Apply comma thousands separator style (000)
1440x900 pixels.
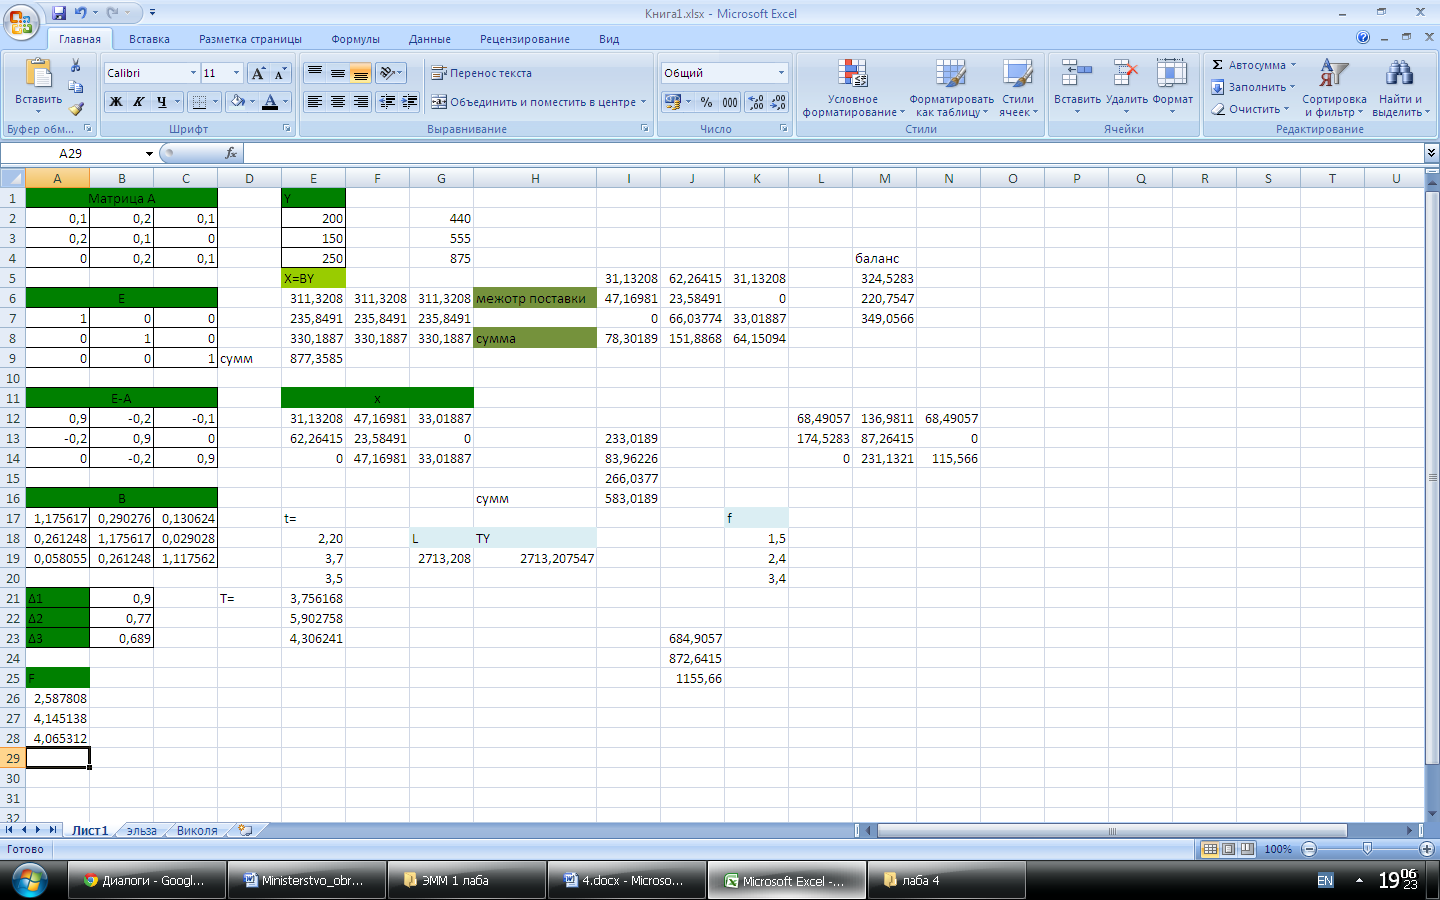click(730, 102)
